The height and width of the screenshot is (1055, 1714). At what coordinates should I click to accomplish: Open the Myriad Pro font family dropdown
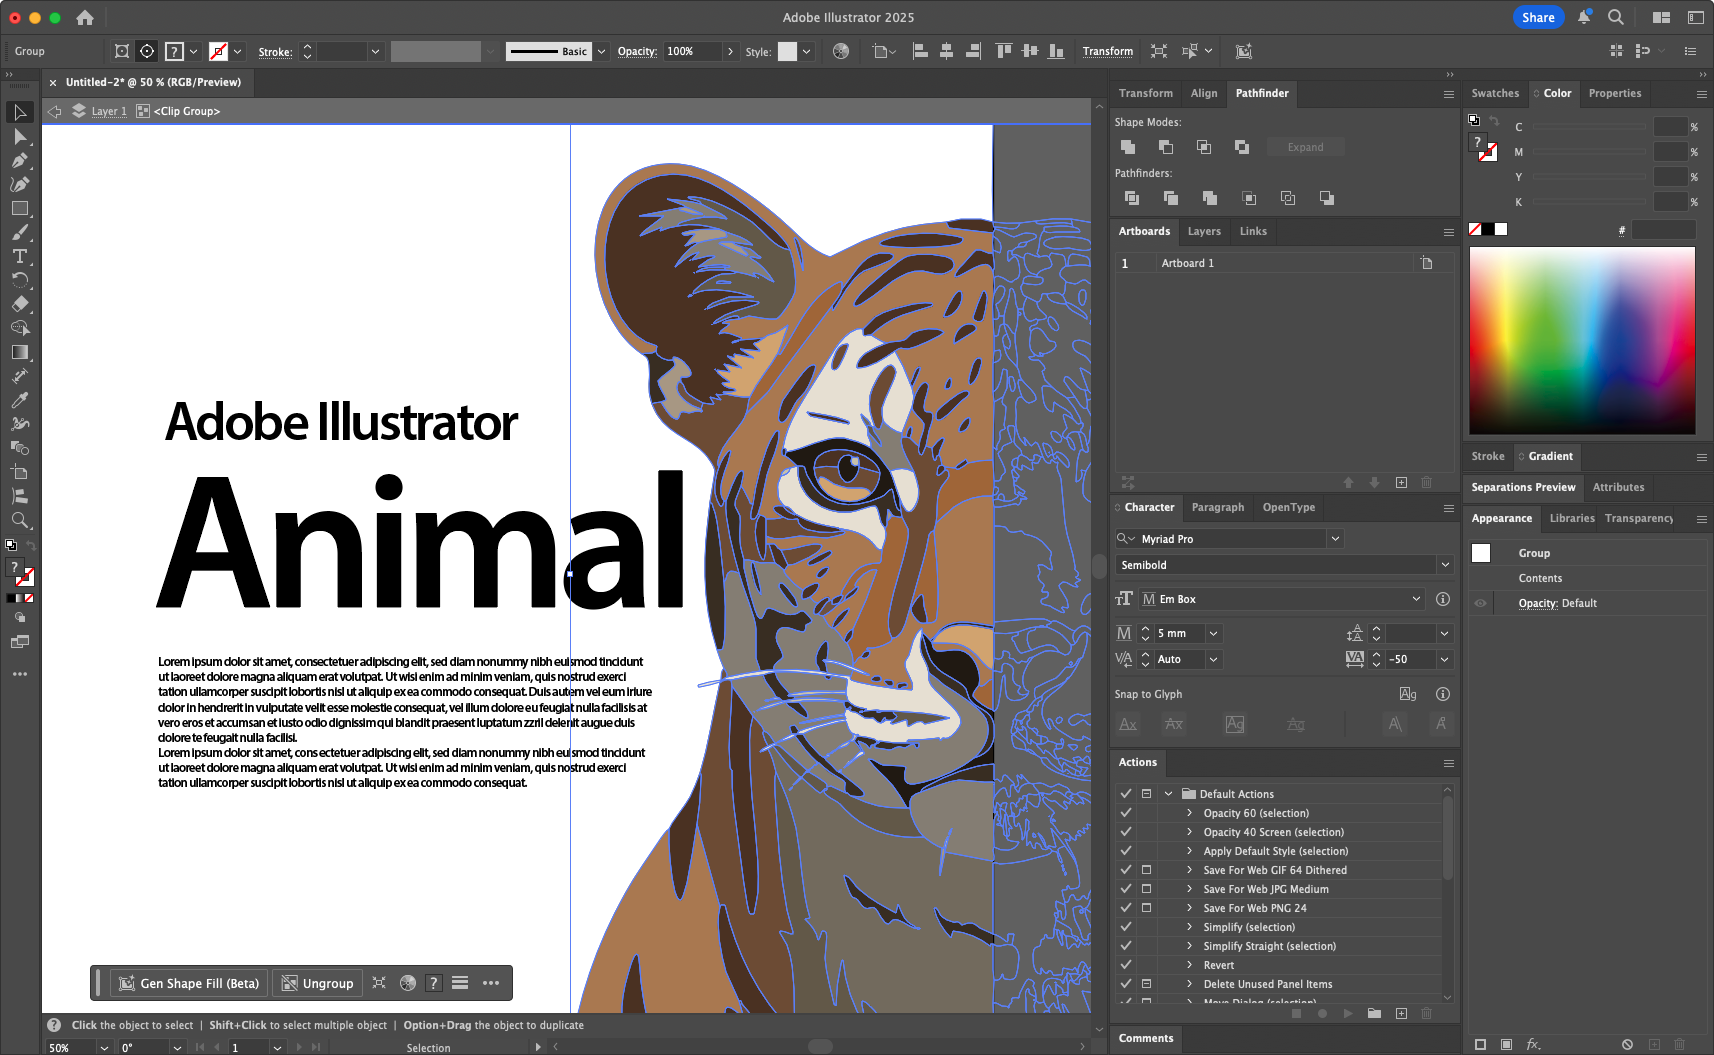click(x=1335, y=539)
